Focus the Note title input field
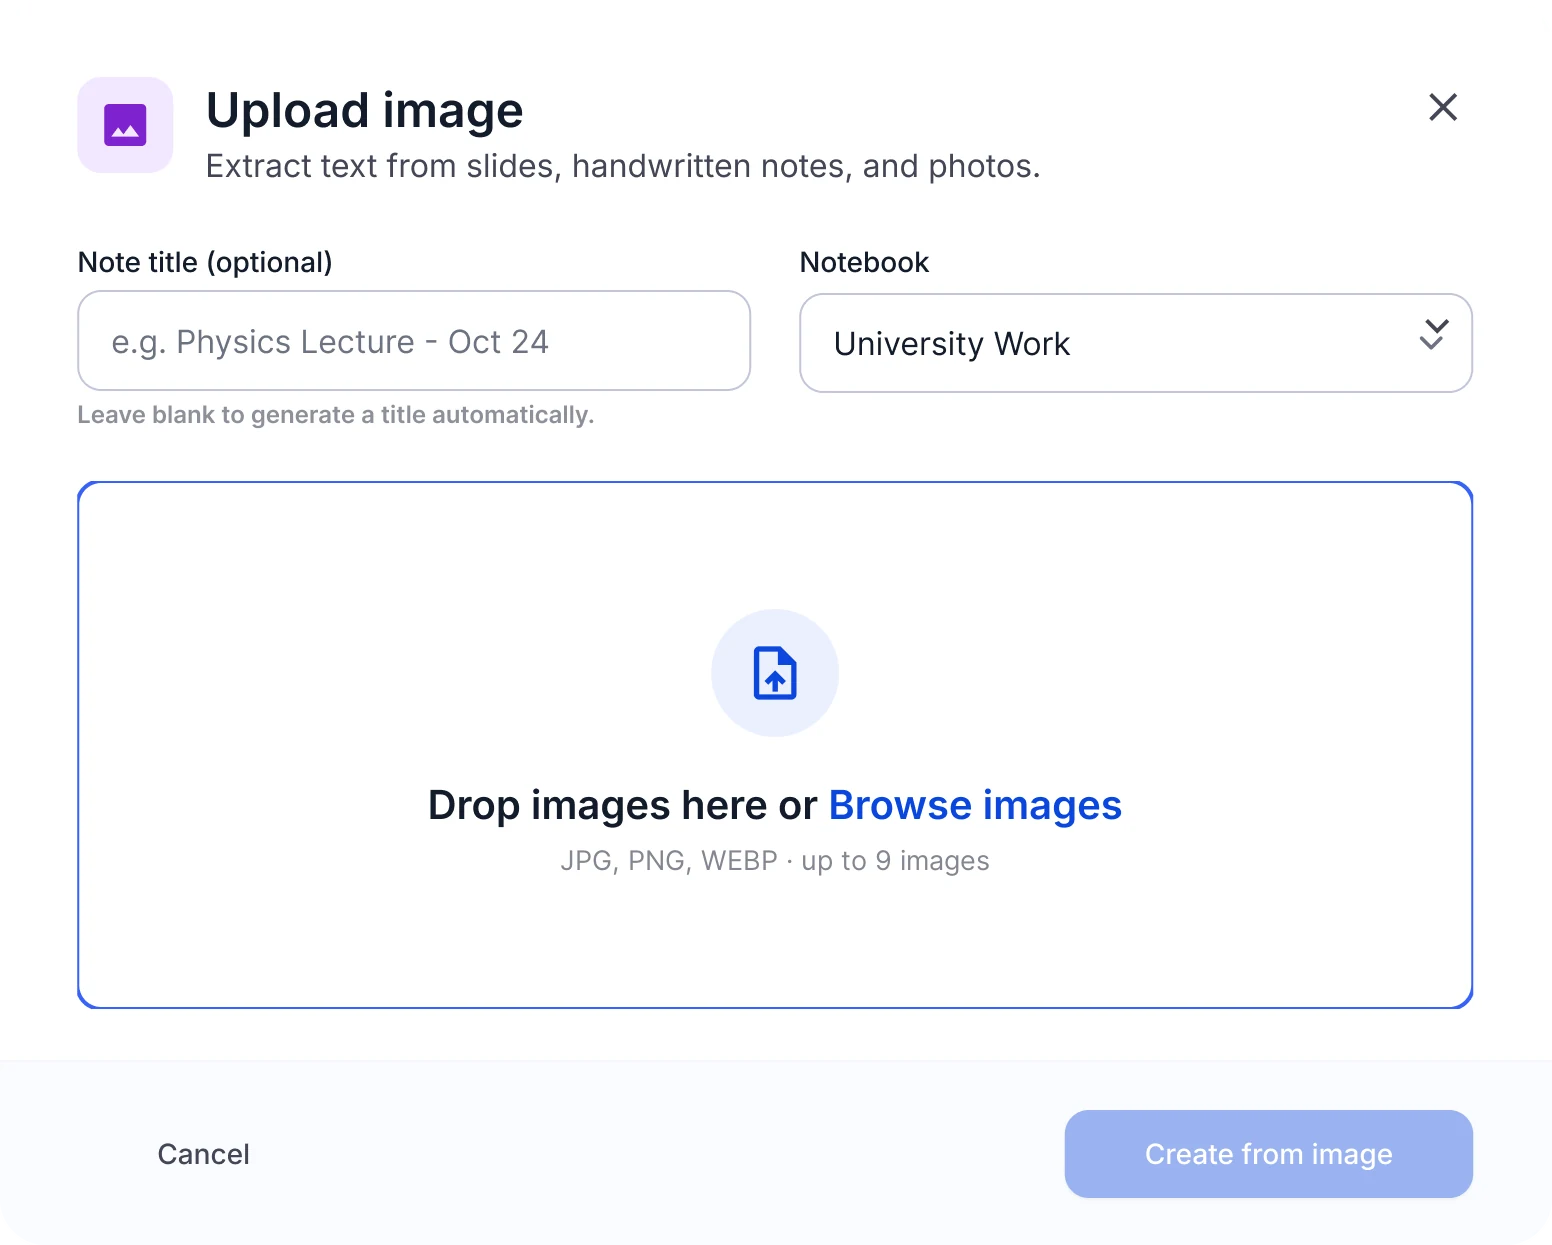This screenshot has width=1552, height=1245. click(x=414, y=341)
